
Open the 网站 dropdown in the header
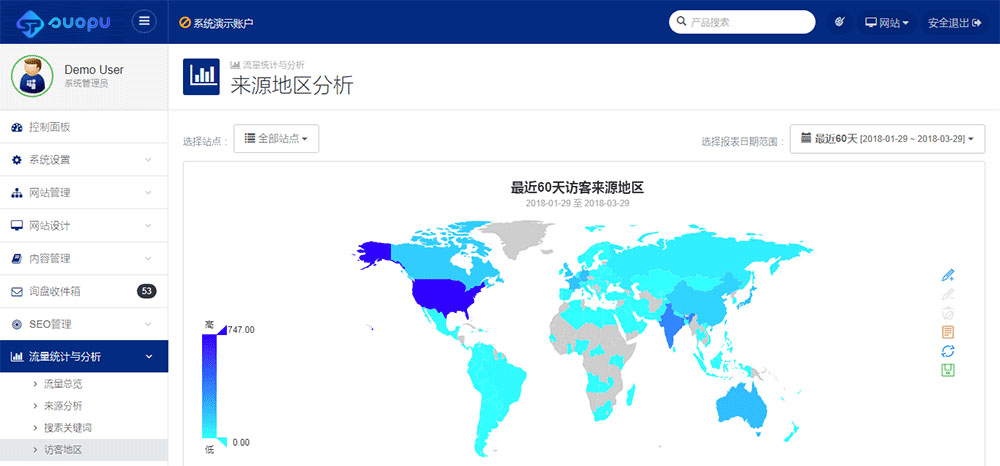[886, 23]
